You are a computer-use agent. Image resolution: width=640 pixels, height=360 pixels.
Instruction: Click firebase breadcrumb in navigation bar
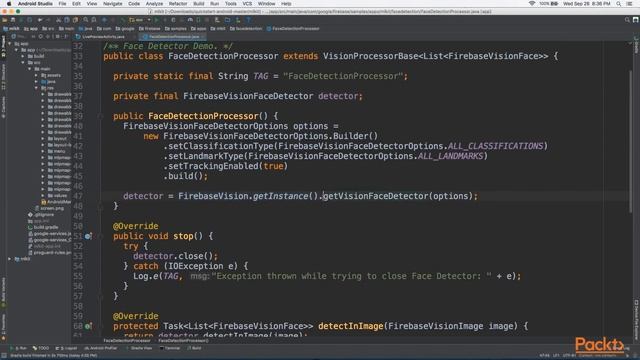point(149,29)
